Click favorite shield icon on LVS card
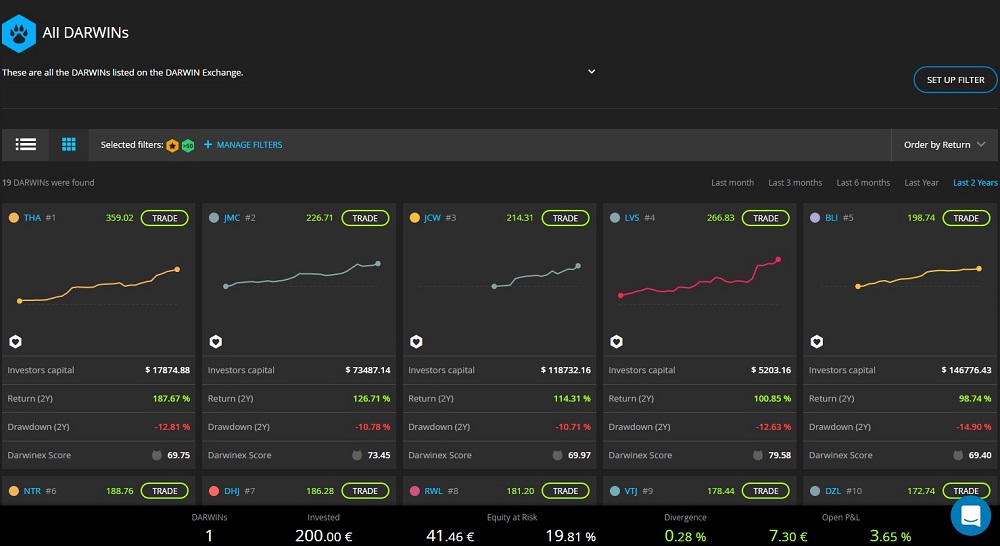This screenshot has width=1000, height=546. coord(616,342)
